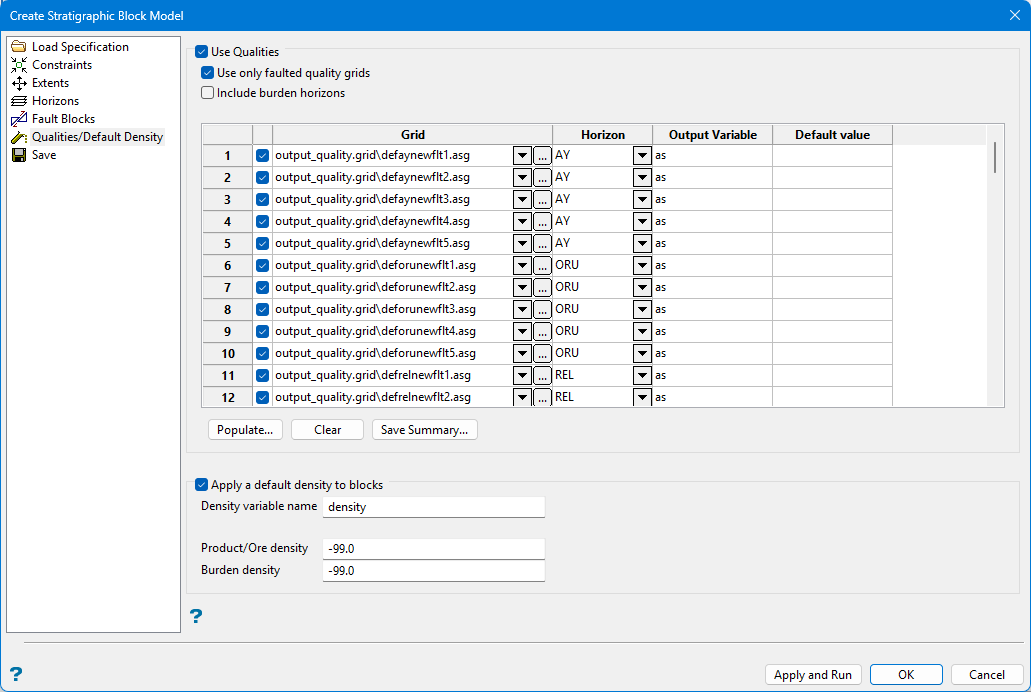Select Qualities/Default Density page in sidebar
Screen dimensions: 1031x692
coord(96,137)
